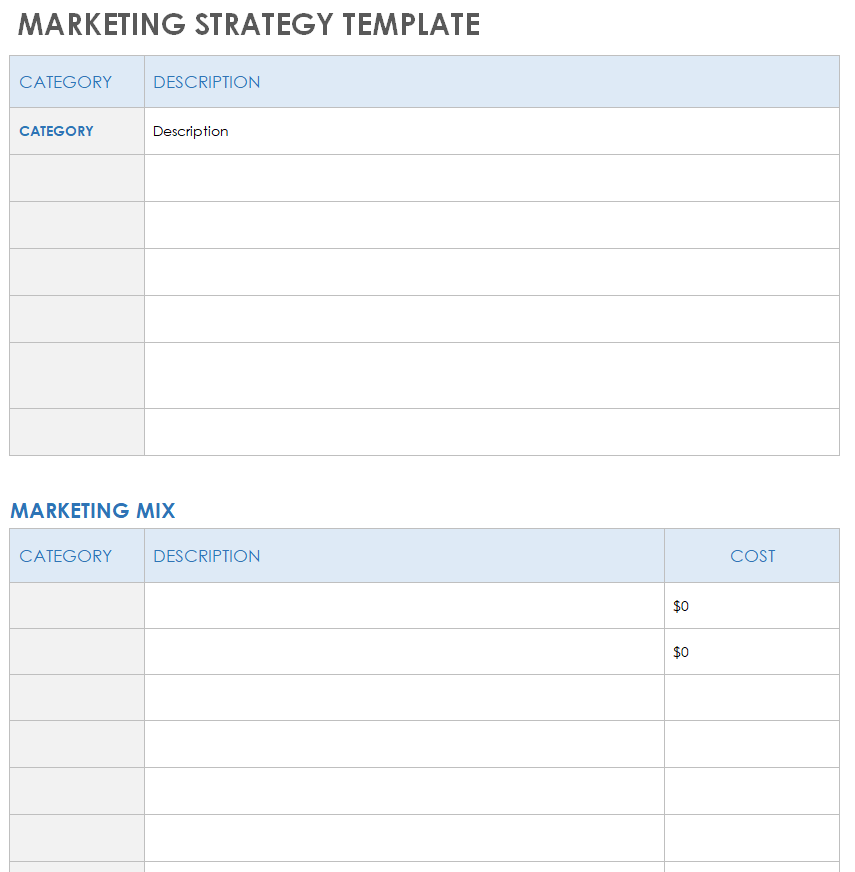Click first description cell in Marketing Mix table
Screen dimensions: 855x872
coord(404,606)
